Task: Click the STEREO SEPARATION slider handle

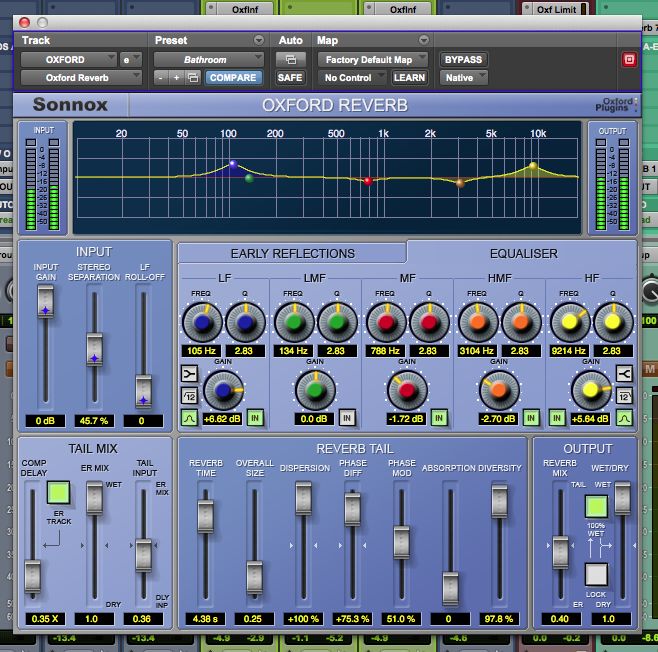Action: click(94, 349)
